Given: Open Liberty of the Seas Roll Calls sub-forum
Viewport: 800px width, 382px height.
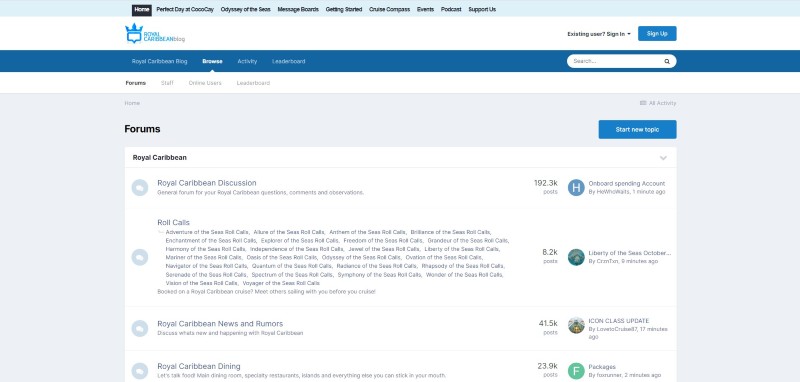Looking at the screenshot, I should (x=461, y=249).
